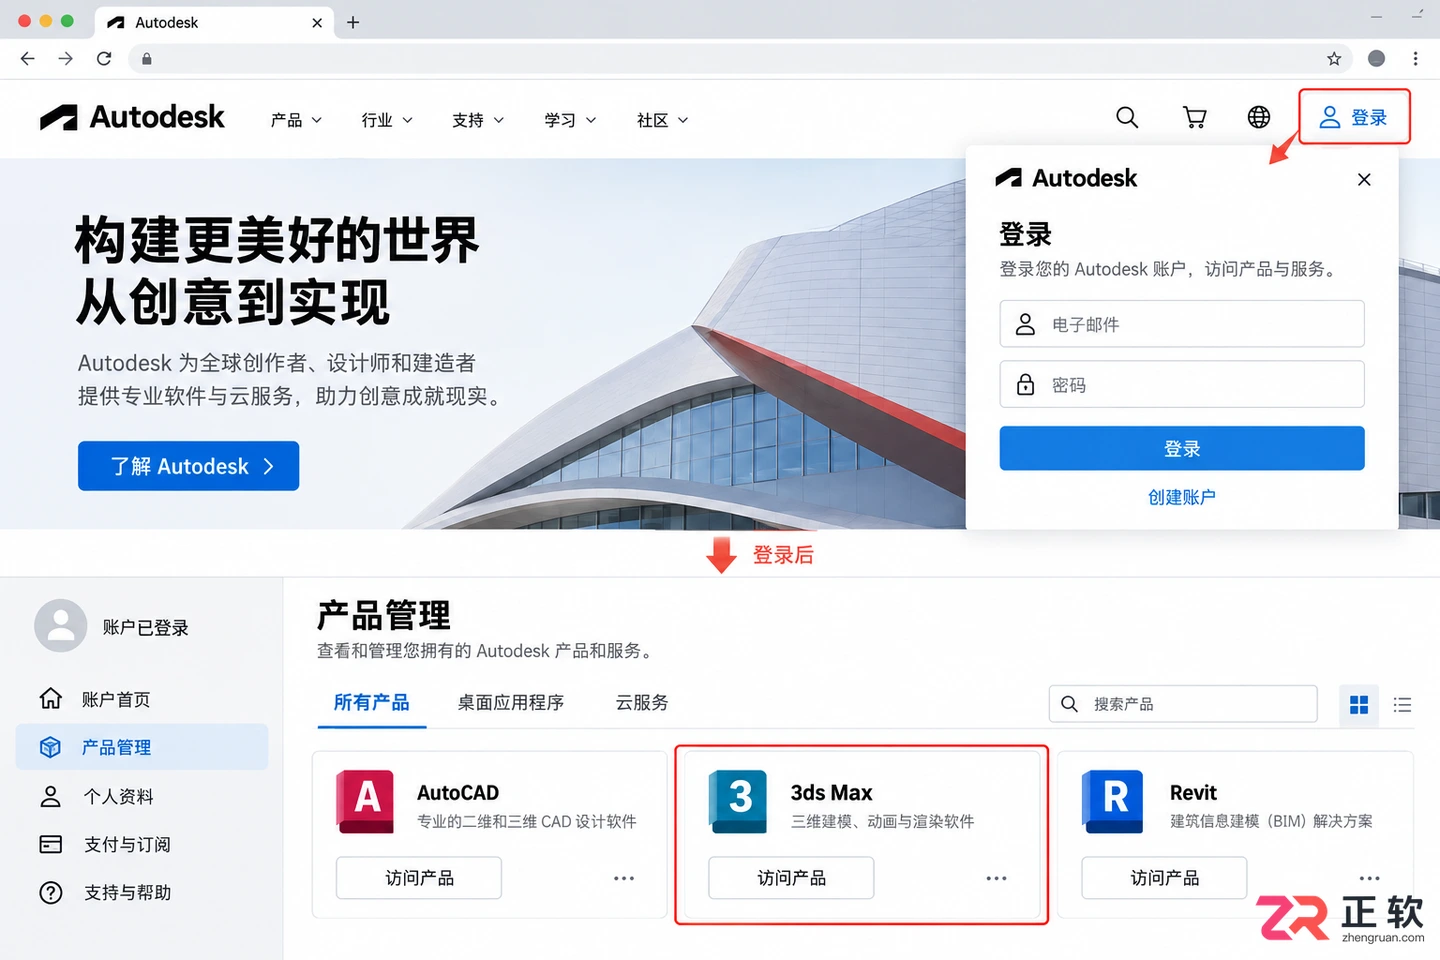Image resolution: width=1440 pixels, height=960 pixels.
Task: Click the AutoCAD product icon
Action: [365, 801]
